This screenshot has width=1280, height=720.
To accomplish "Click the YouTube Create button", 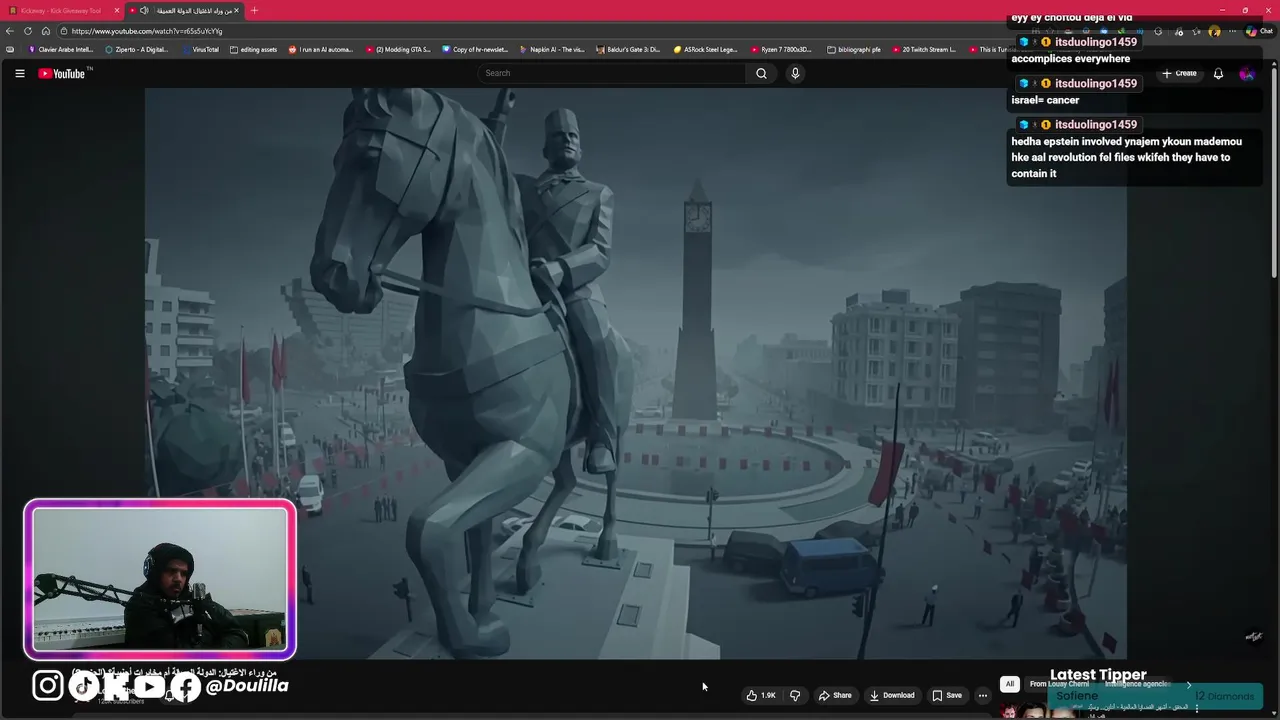I will [x=1179, y=73].
